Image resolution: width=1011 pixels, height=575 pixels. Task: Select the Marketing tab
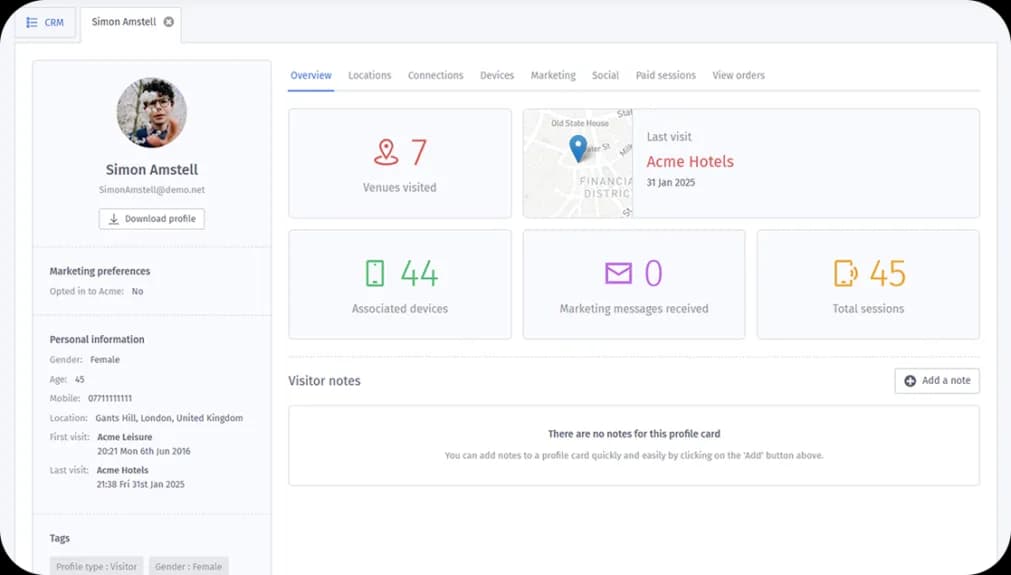[553, 75]
